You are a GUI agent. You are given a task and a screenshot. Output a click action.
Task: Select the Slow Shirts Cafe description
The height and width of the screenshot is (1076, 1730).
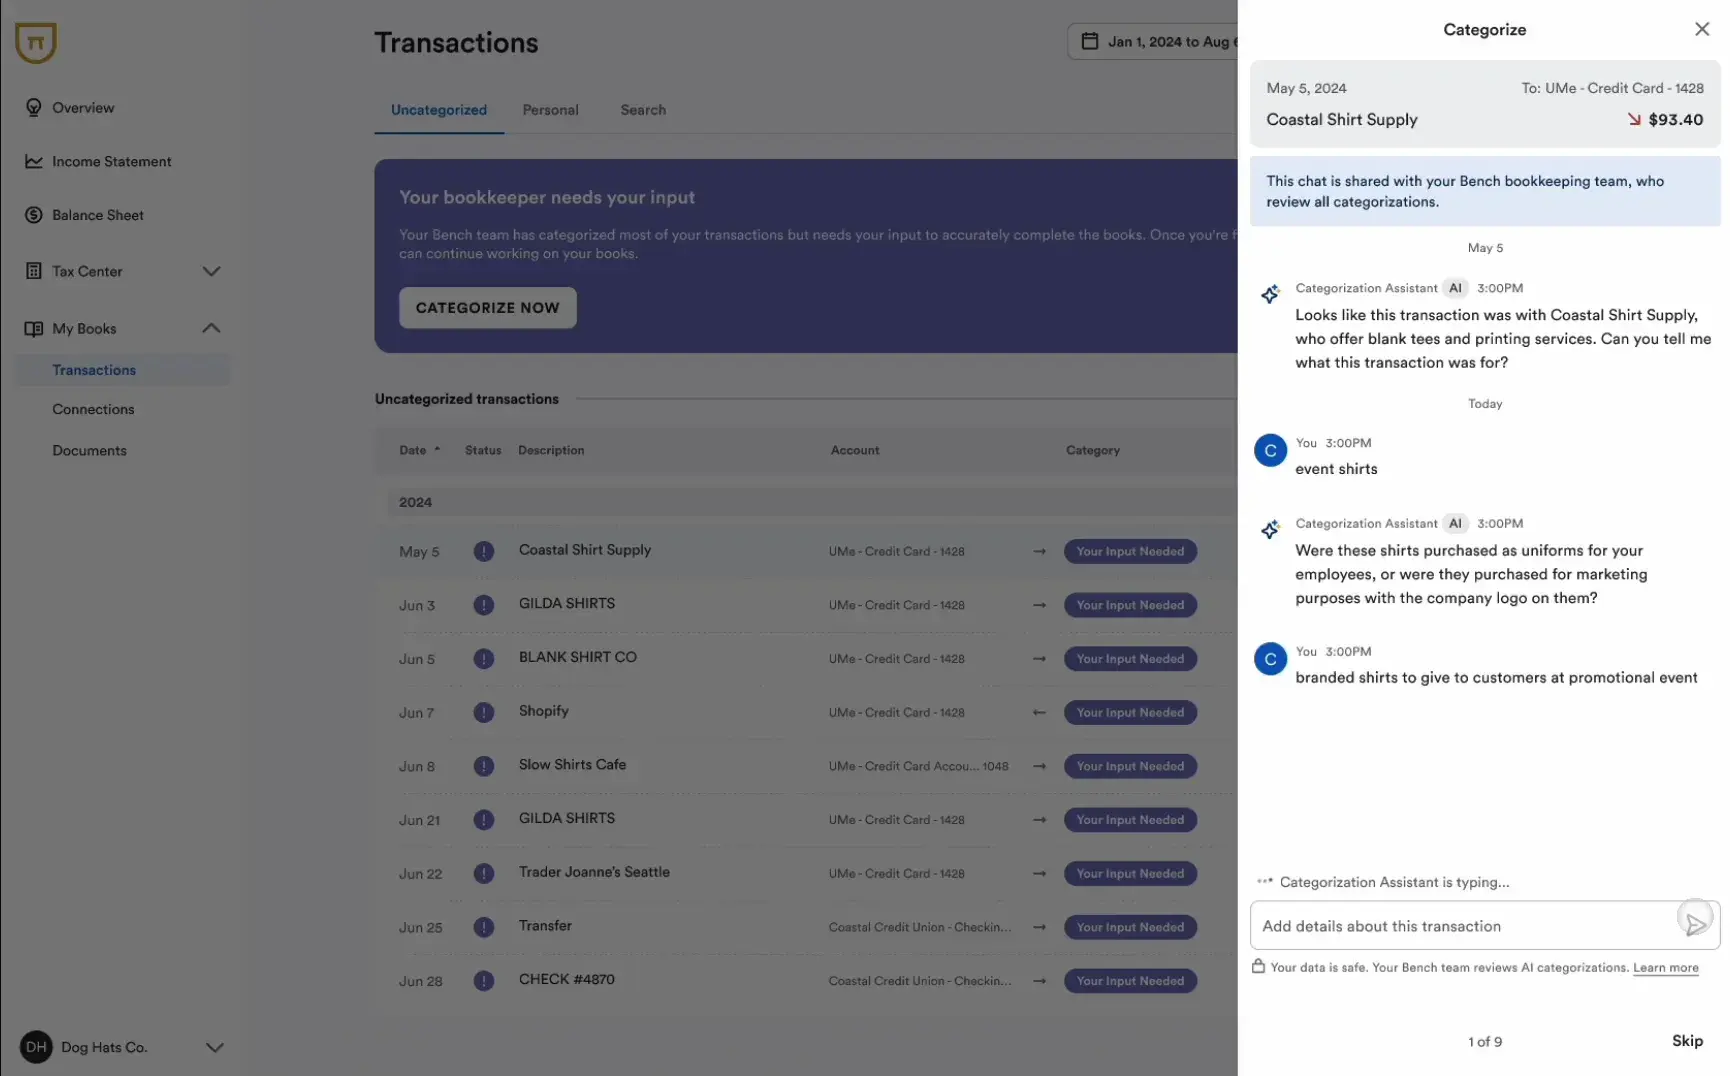(x=572, y=765)
